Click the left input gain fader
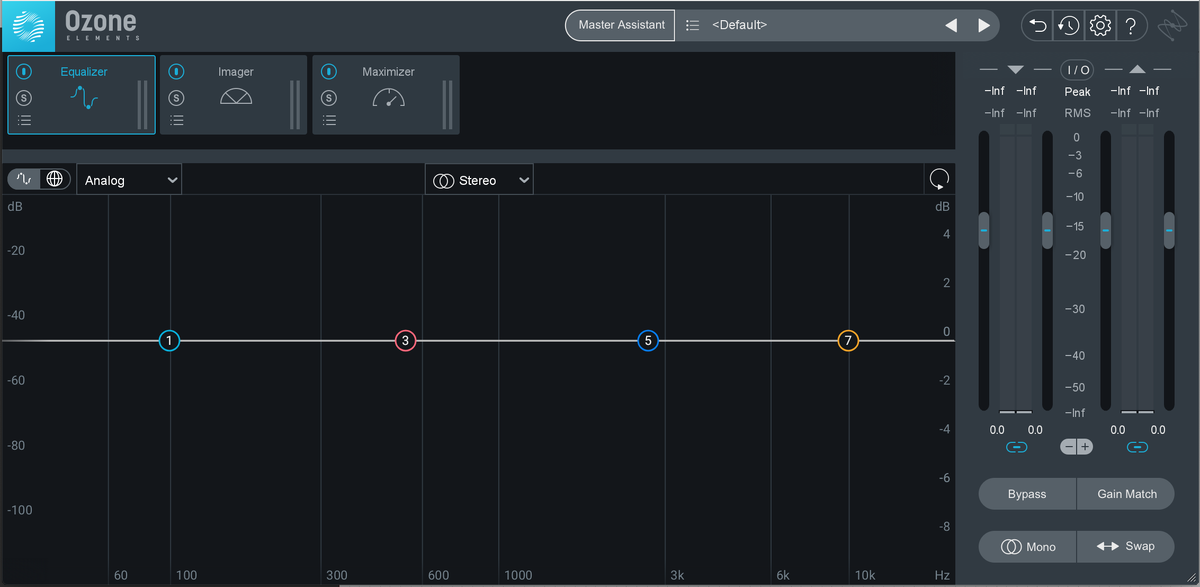Image resolution: width=1200 pixels, height=587 pixels. [984, 230]
